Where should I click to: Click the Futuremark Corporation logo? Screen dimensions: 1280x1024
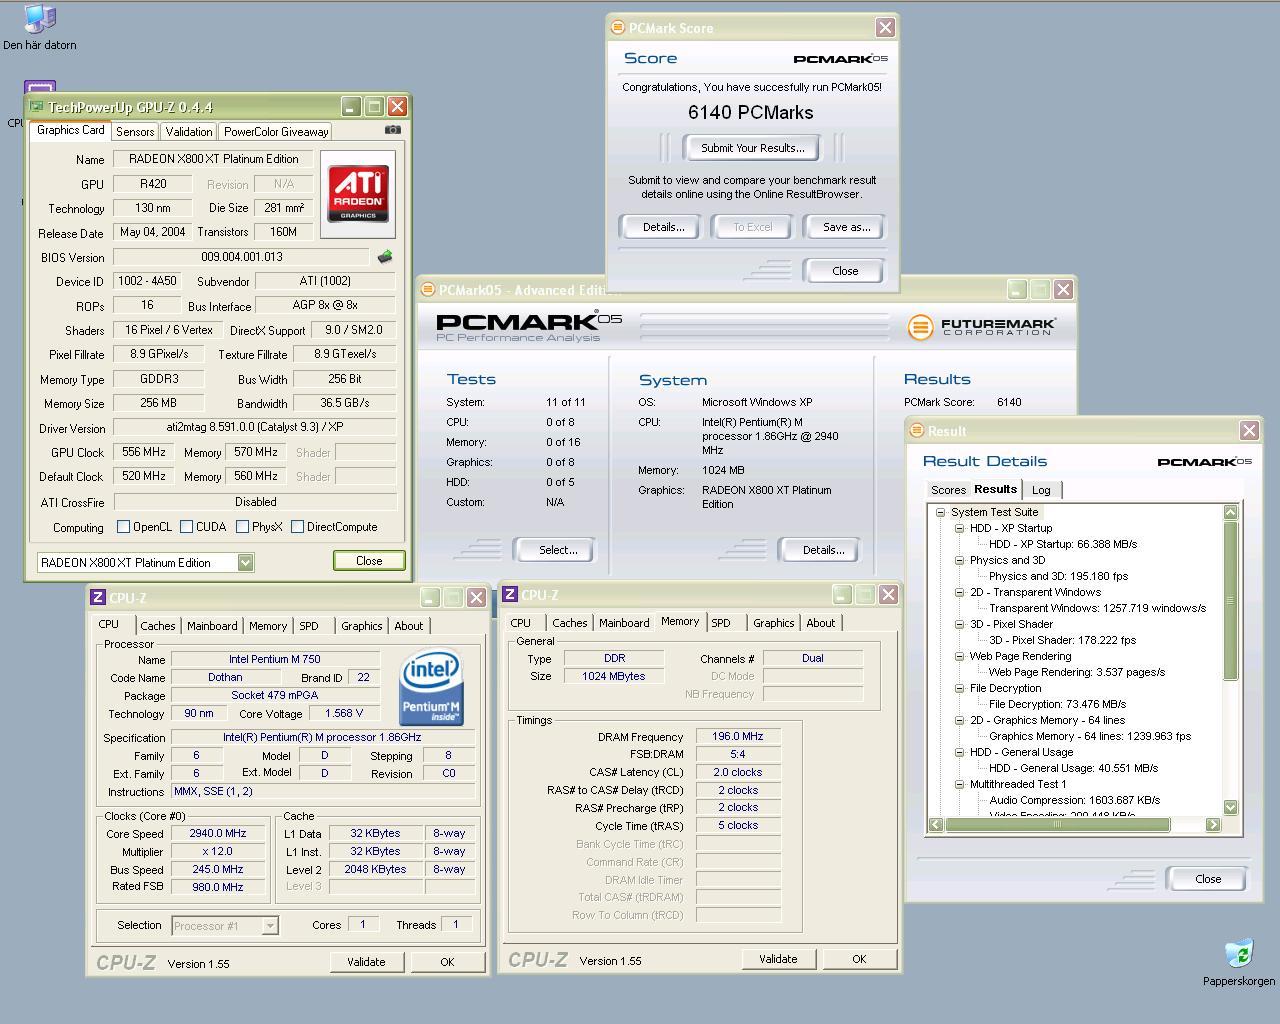coord(981,327)
